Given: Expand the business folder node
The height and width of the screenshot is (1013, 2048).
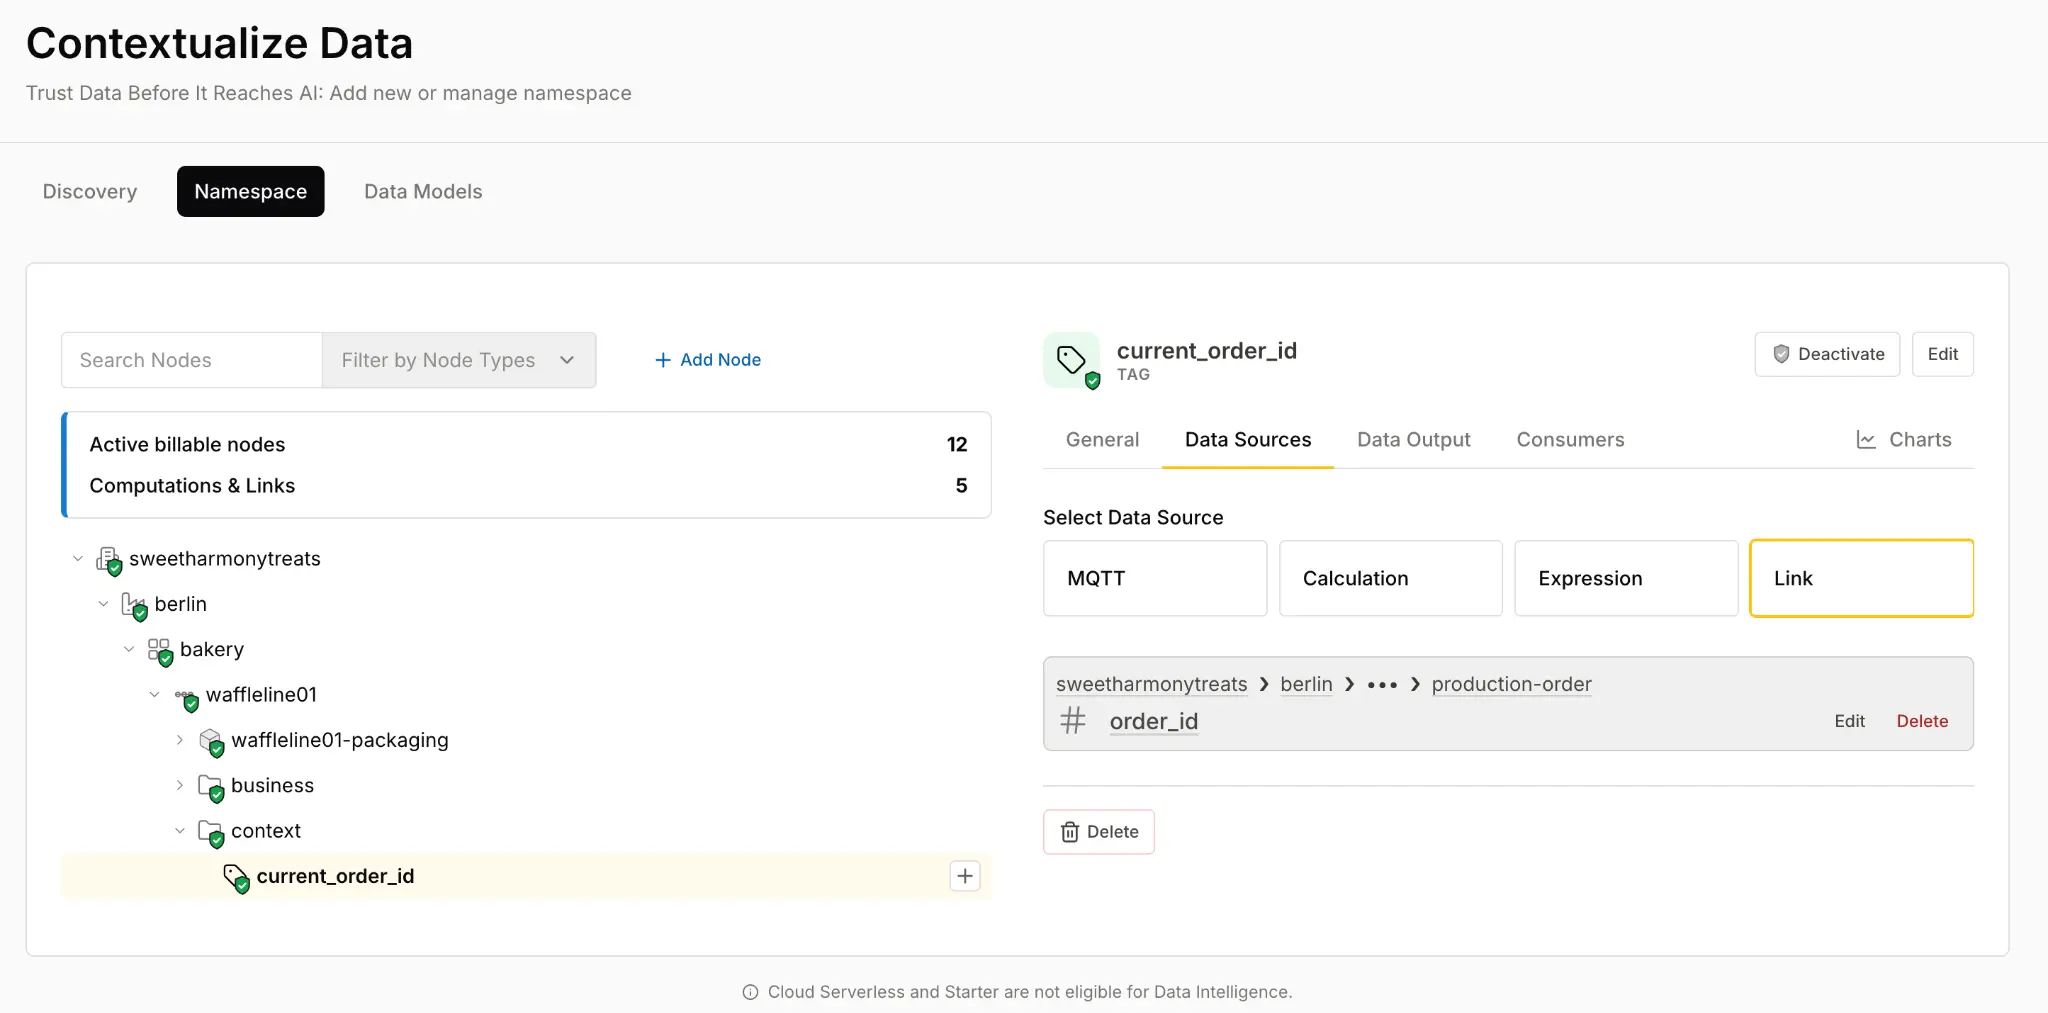Looking at the screenshot, I should (x=180, y=785).
